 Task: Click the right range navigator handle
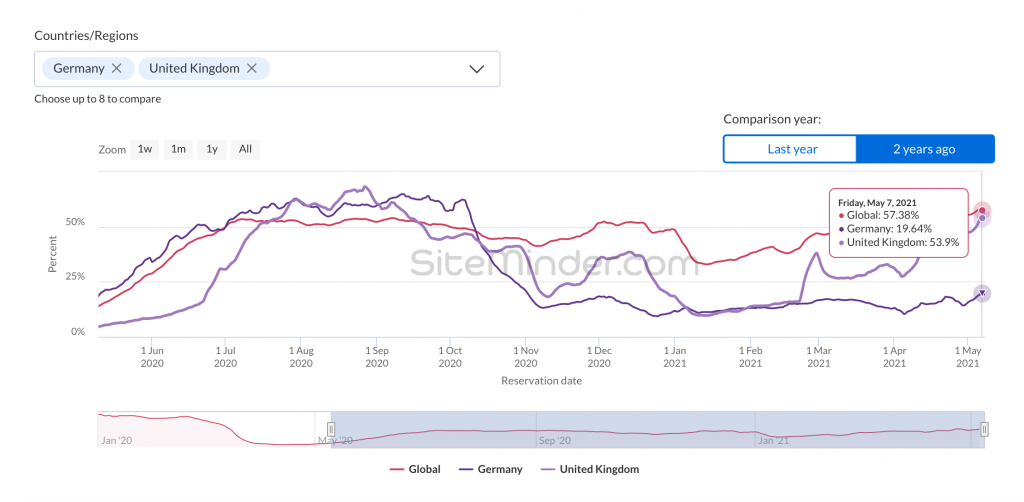click(x=984, y=429)
